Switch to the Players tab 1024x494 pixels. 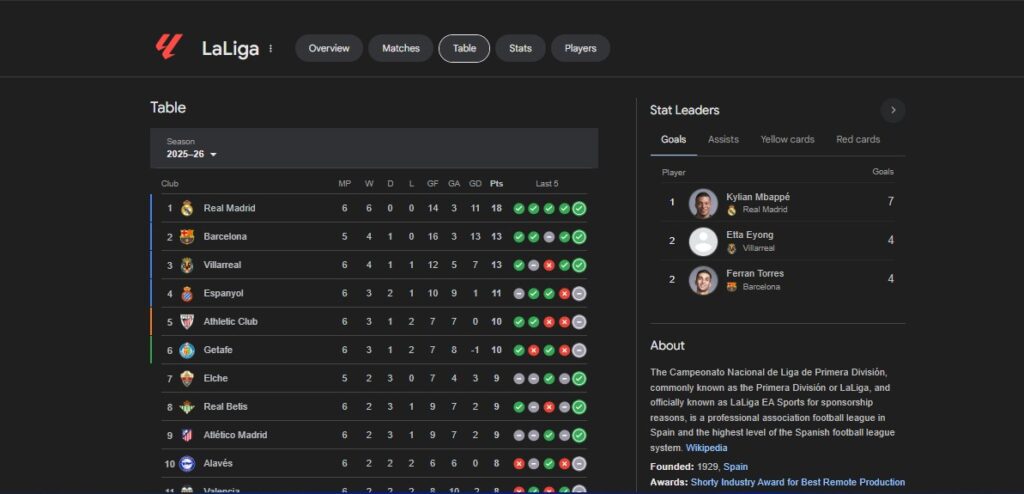click(580, 48)
